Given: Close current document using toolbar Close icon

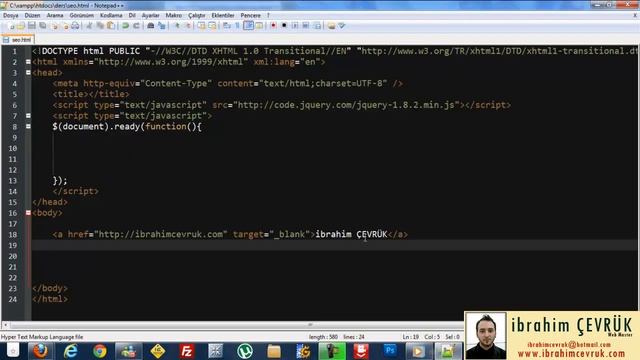Looking at the screenshot, I should (54, 26).
